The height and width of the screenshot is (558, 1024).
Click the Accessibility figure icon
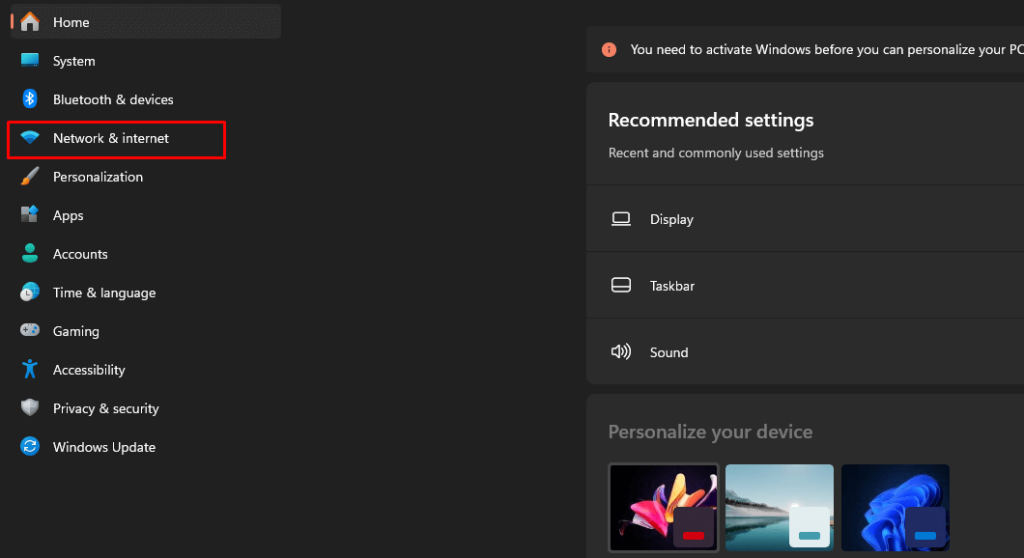click(30, 370)
